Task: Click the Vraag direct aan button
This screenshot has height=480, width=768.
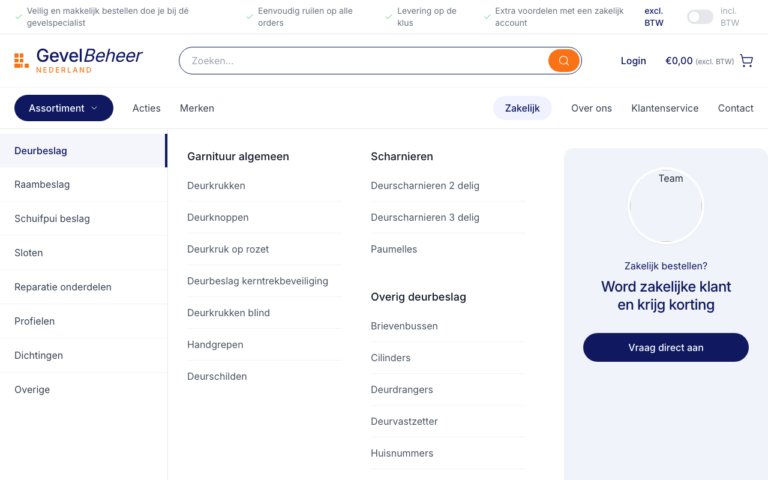Action: tap(665, 347)
